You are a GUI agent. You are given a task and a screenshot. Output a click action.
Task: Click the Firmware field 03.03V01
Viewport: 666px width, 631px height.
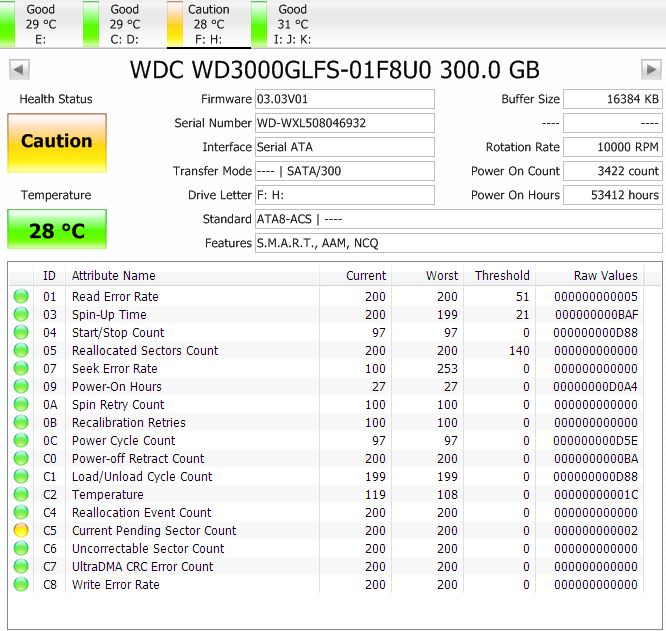(x=344, y=99)
